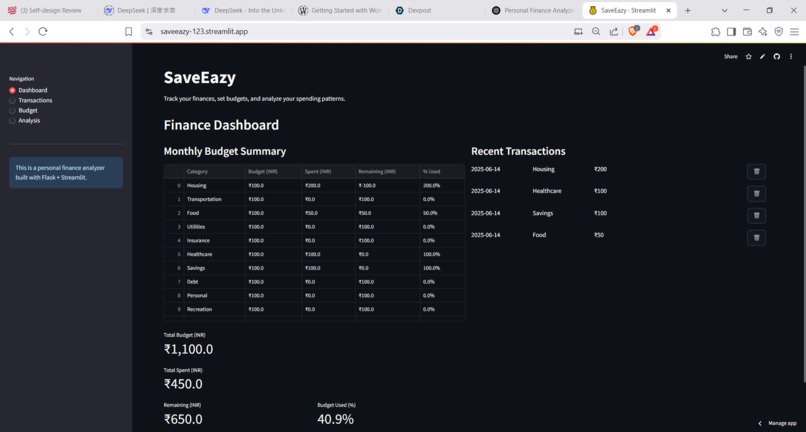806x432 pixels.
Task: Delete the Savings ₹100 transaction
Action: (x=756, y=215)
